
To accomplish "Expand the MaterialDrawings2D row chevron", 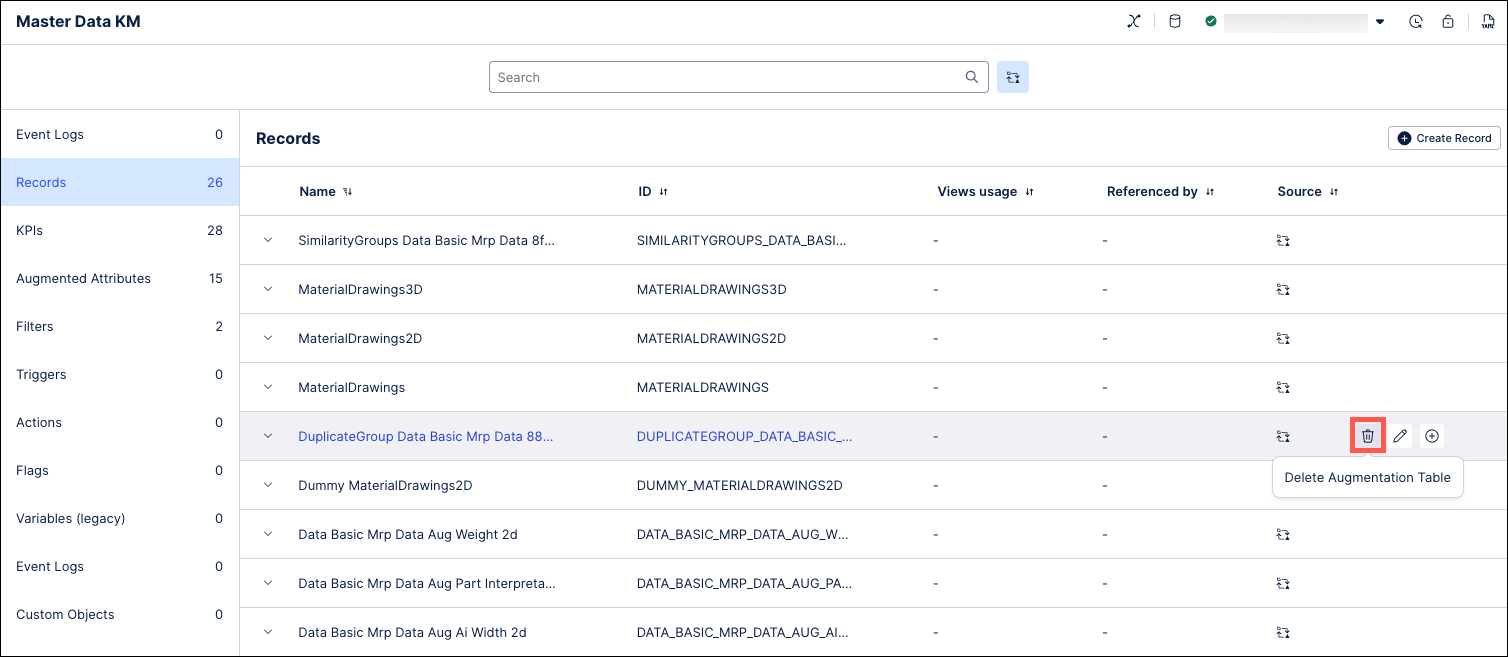I will point(268,338).
